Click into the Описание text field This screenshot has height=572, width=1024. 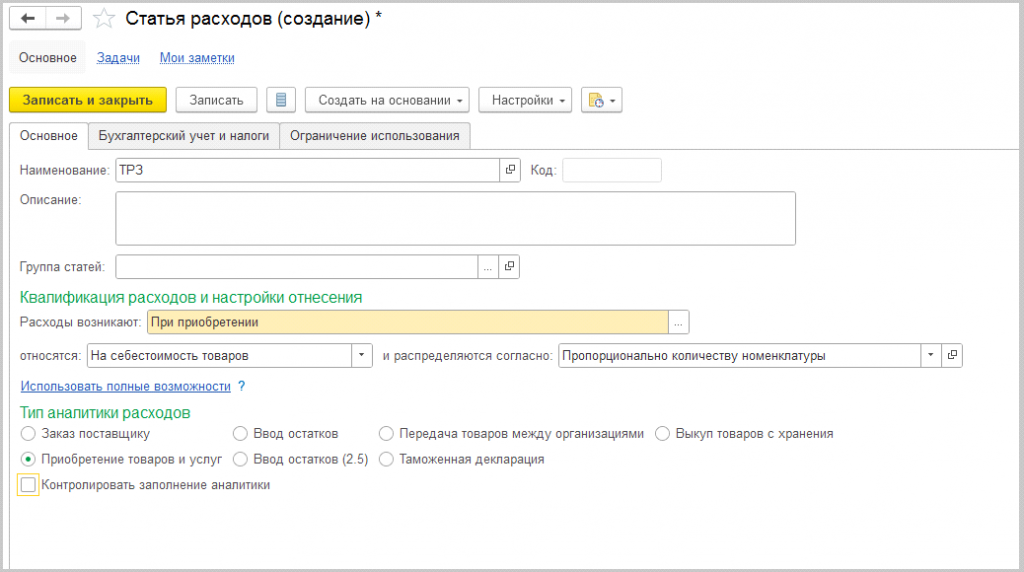[x=455, y=218]
